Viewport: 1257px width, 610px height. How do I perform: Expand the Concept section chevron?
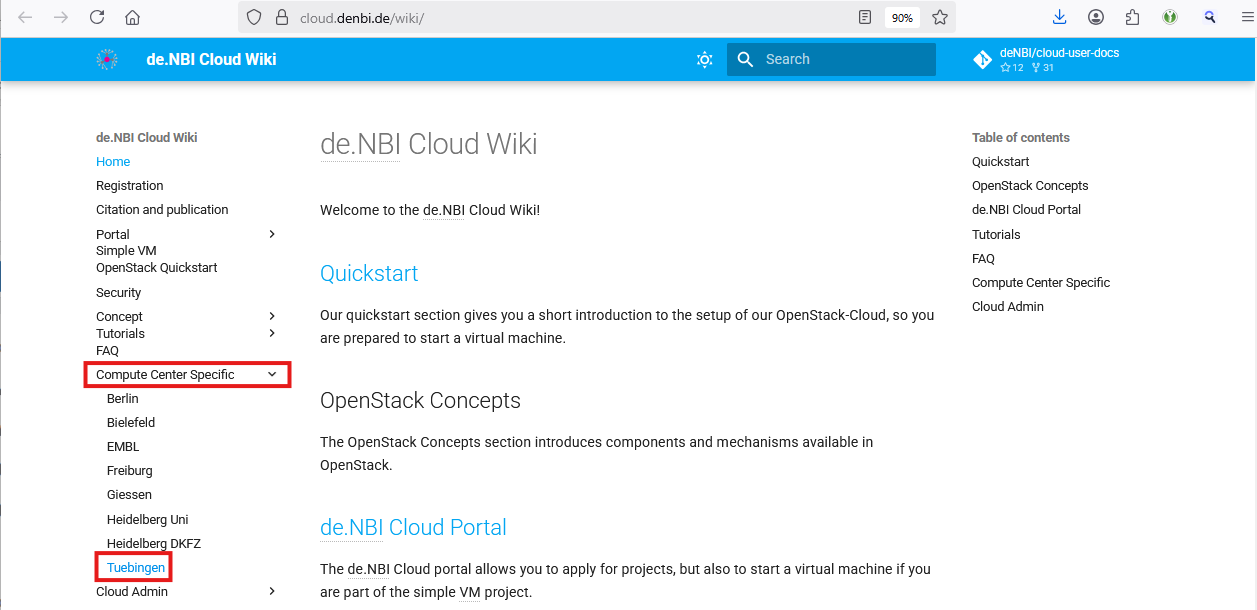272,316
